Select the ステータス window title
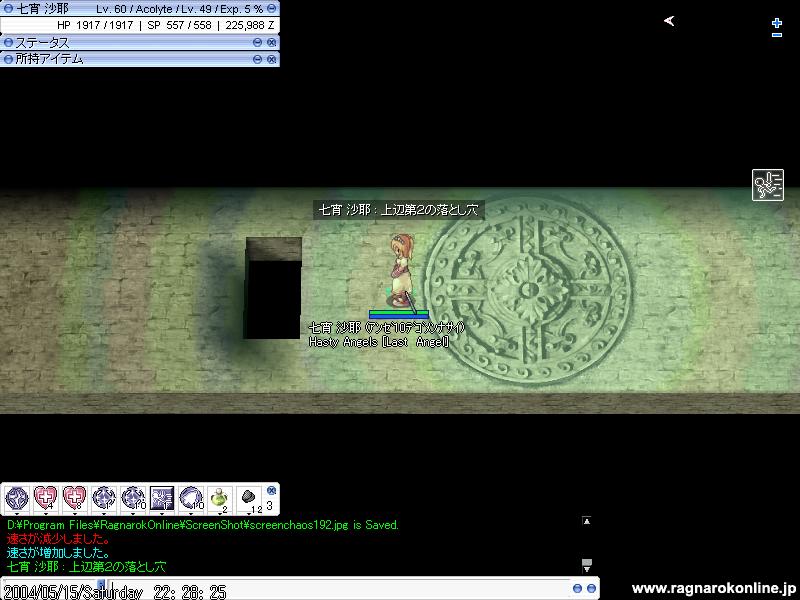 click(x=42, y=43)
